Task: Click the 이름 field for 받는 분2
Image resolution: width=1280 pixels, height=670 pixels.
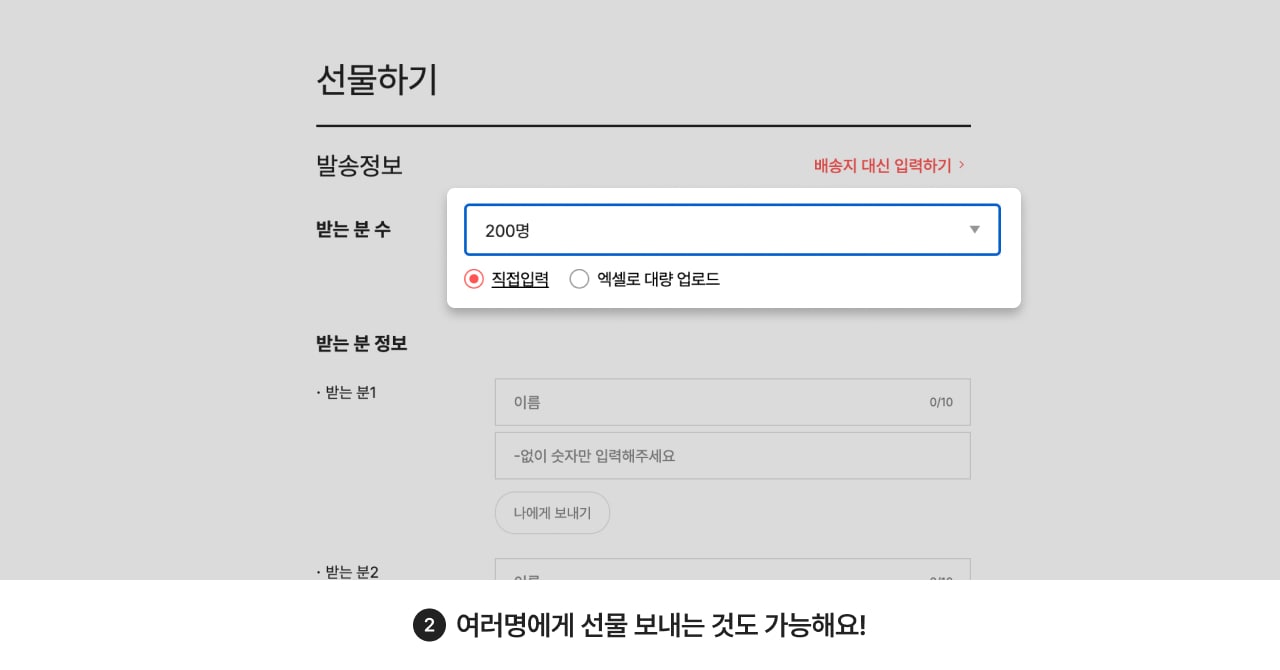Action: pos(732,569)
